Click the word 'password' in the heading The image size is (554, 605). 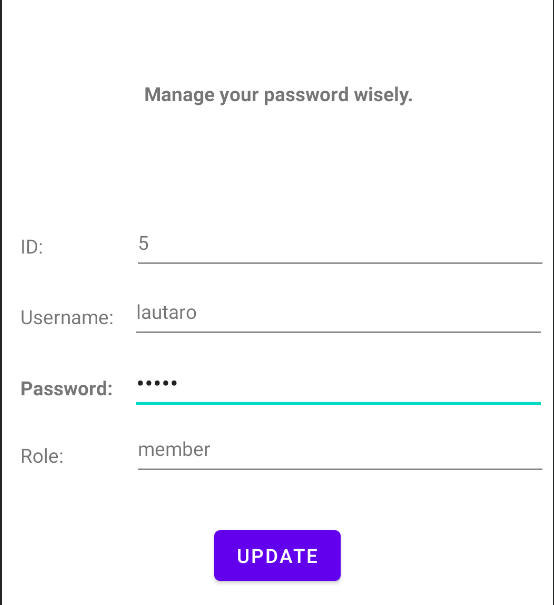(306, 96)
